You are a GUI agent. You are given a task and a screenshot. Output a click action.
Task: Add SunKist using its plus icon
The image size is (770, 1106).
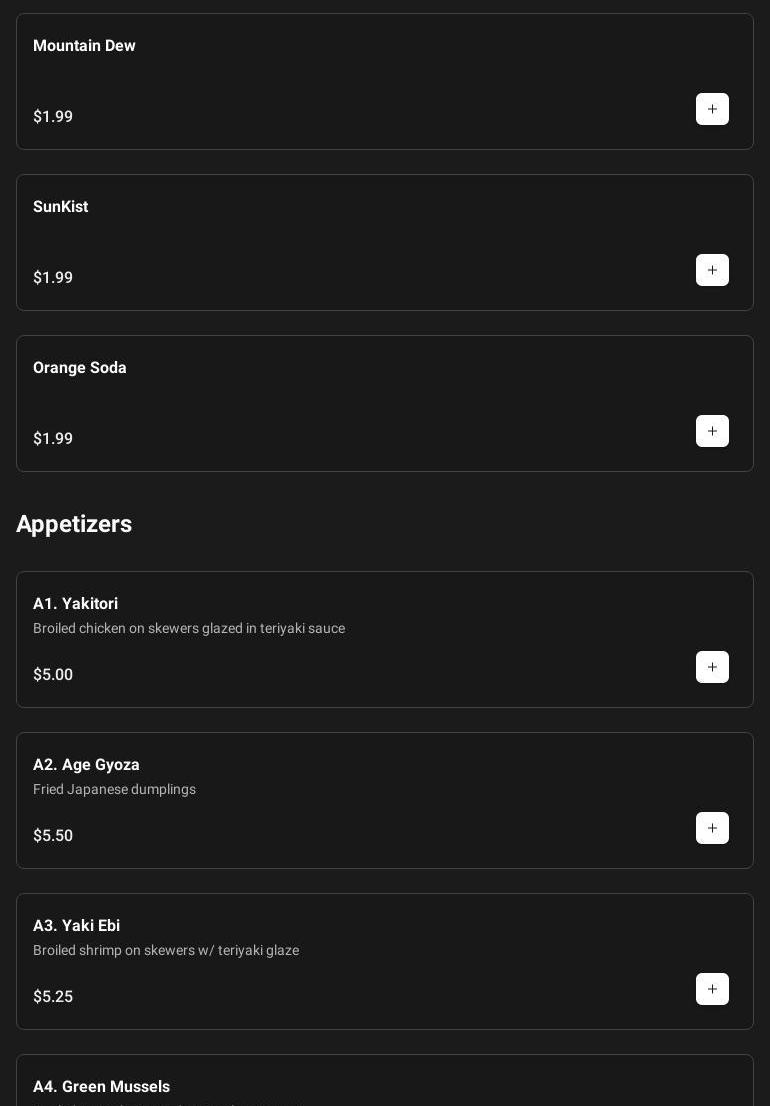712,270
